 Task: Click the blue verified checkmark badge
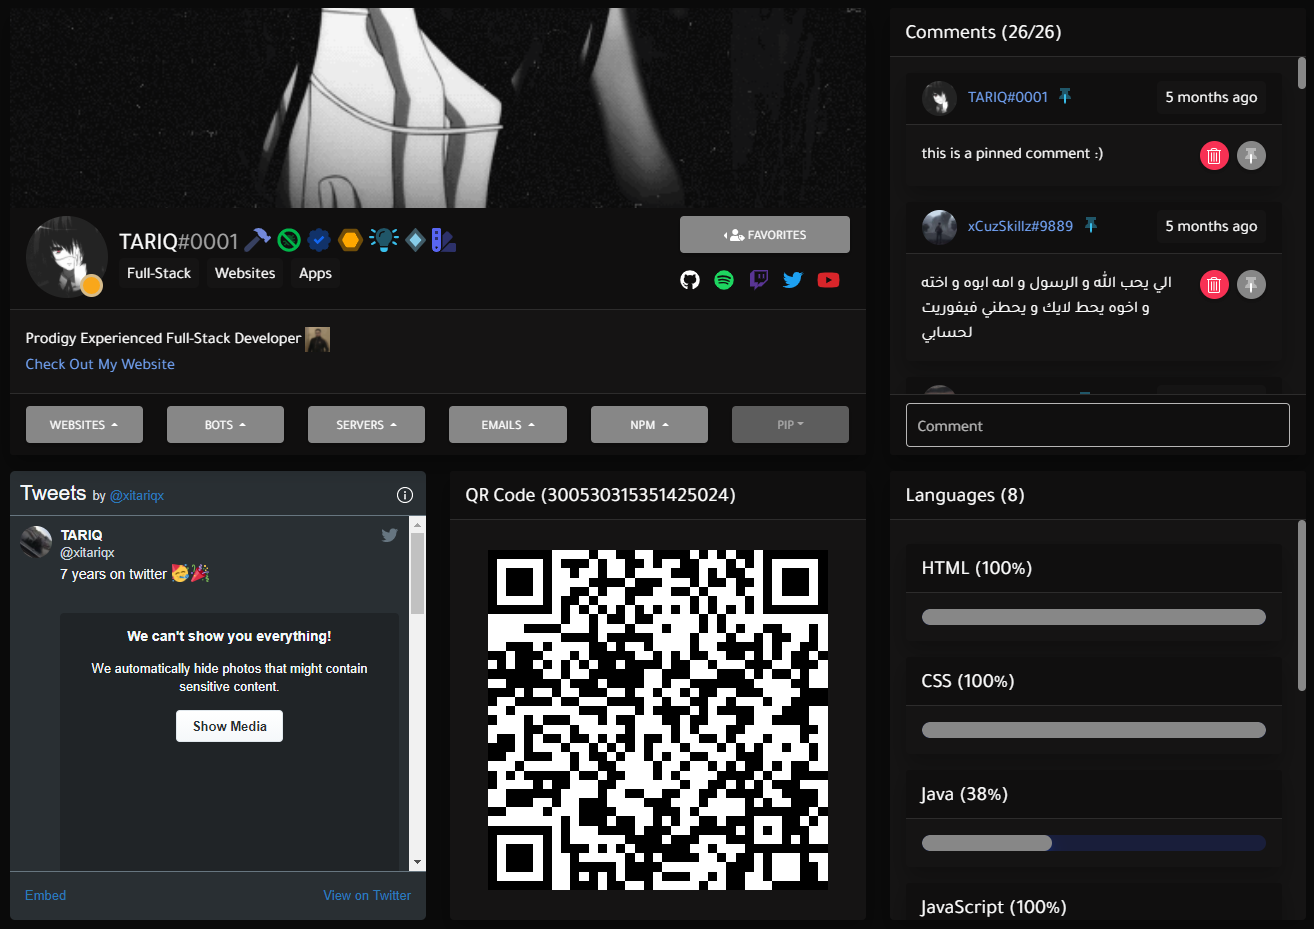pyautogui.click(x=319, y=240)
